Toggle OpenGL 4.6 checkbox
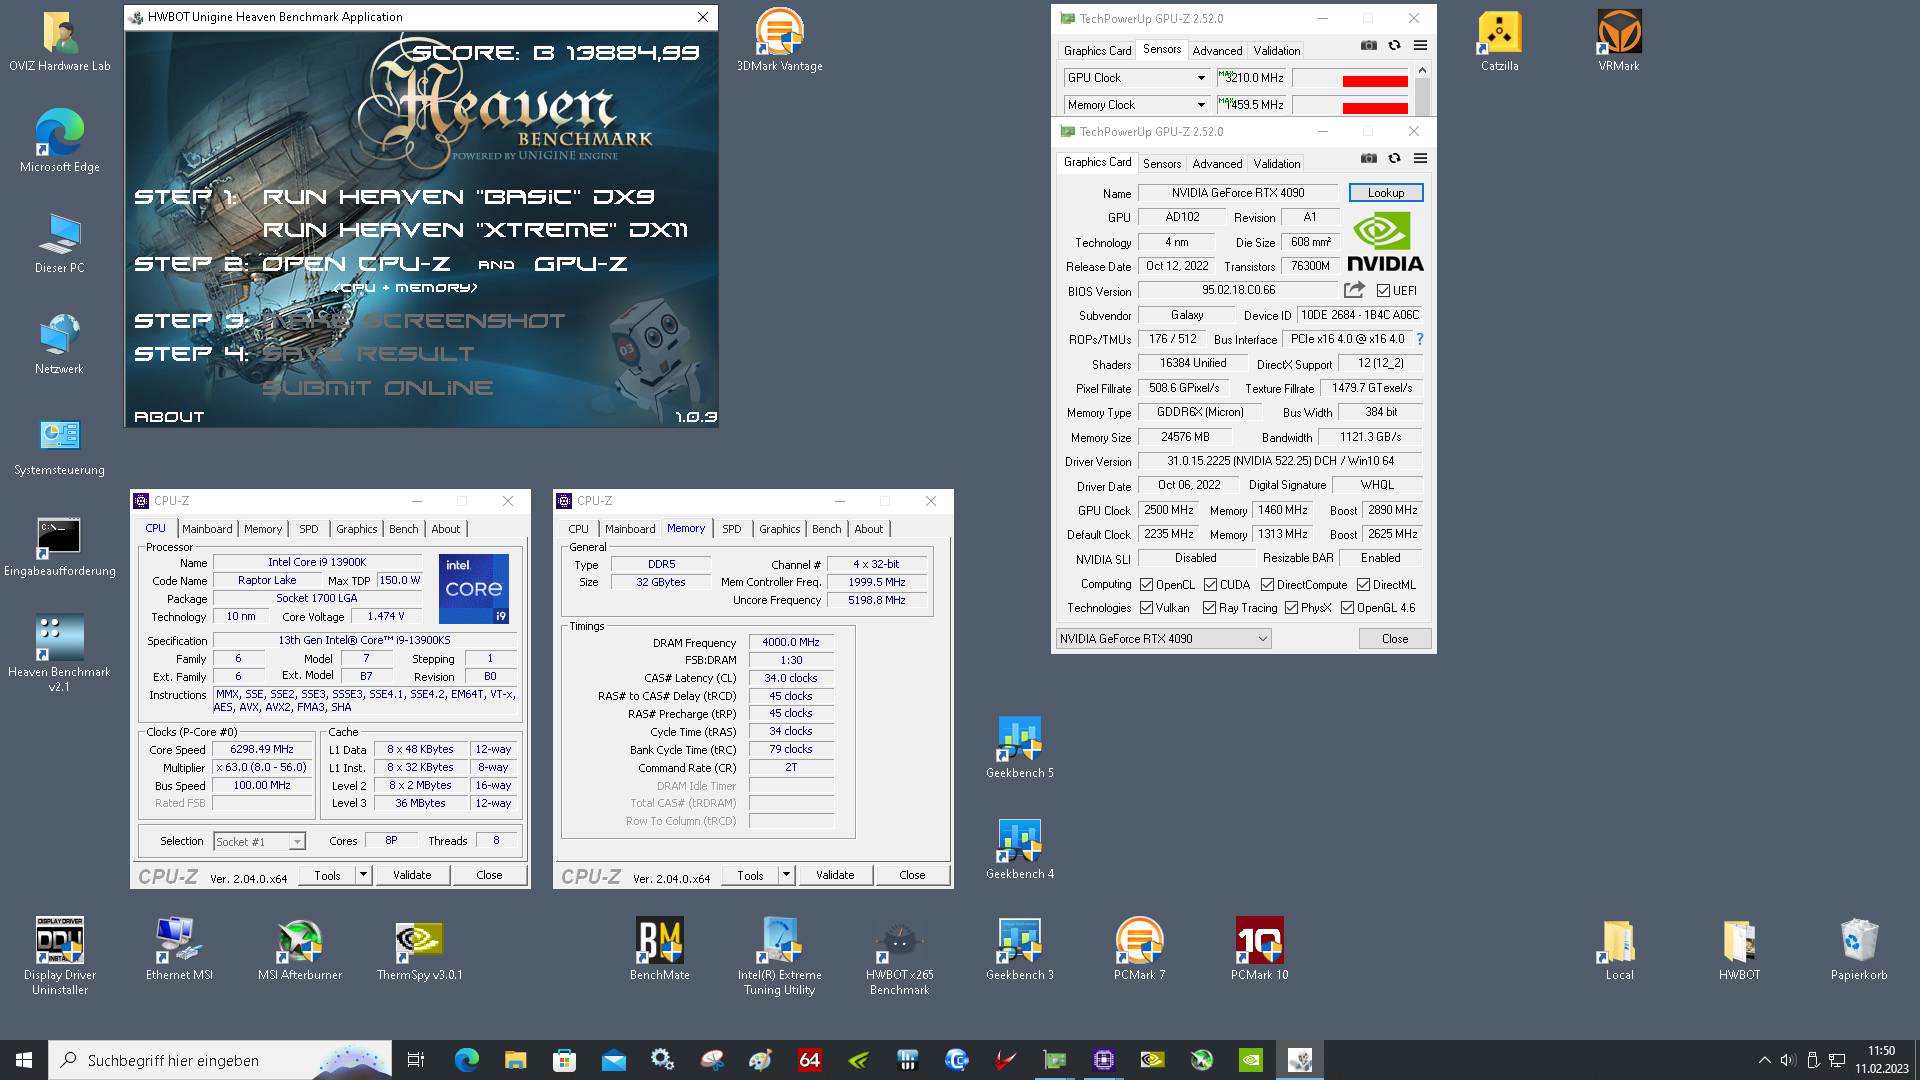The height and width of the screenshot is (1080, 1920). click(1347, 608)
